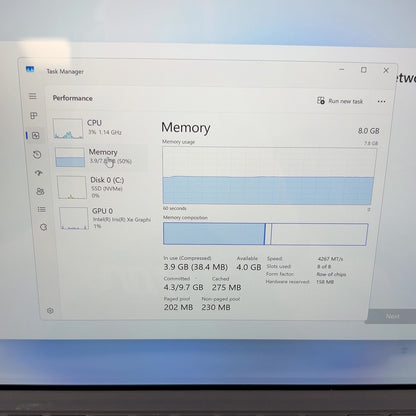Open the Startup apps page icon
Screen dimensions: 416x416
(39, 173)
